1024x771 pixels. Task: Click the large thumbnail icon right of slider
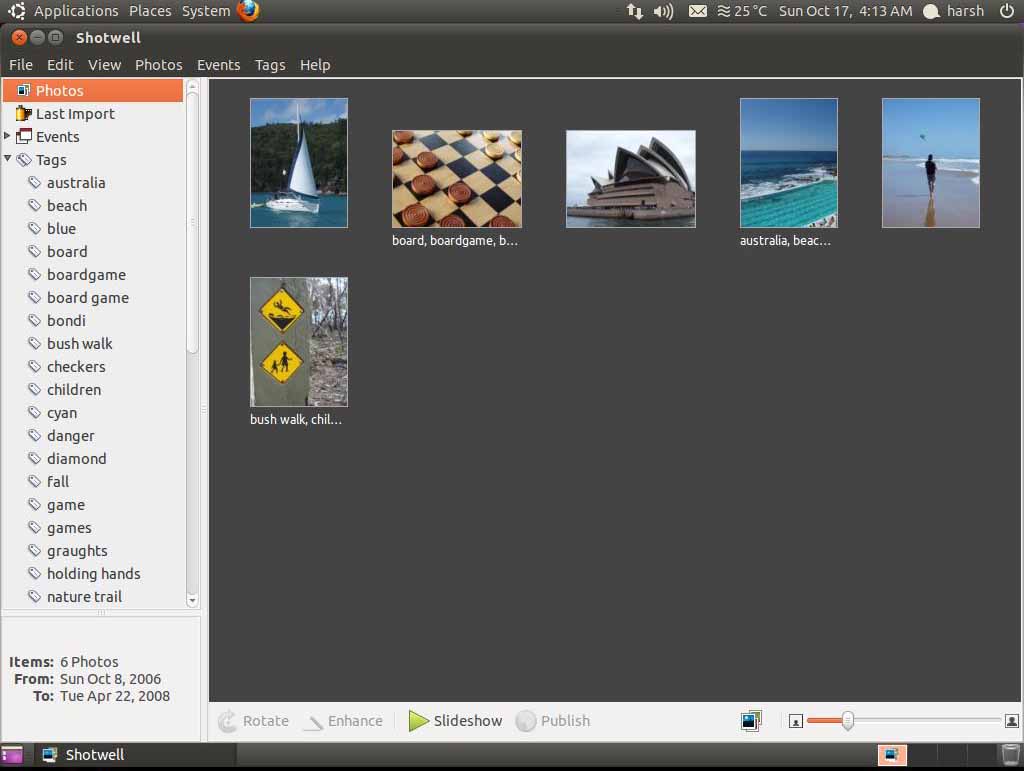pyautogui.click(x=1011, y=721)
